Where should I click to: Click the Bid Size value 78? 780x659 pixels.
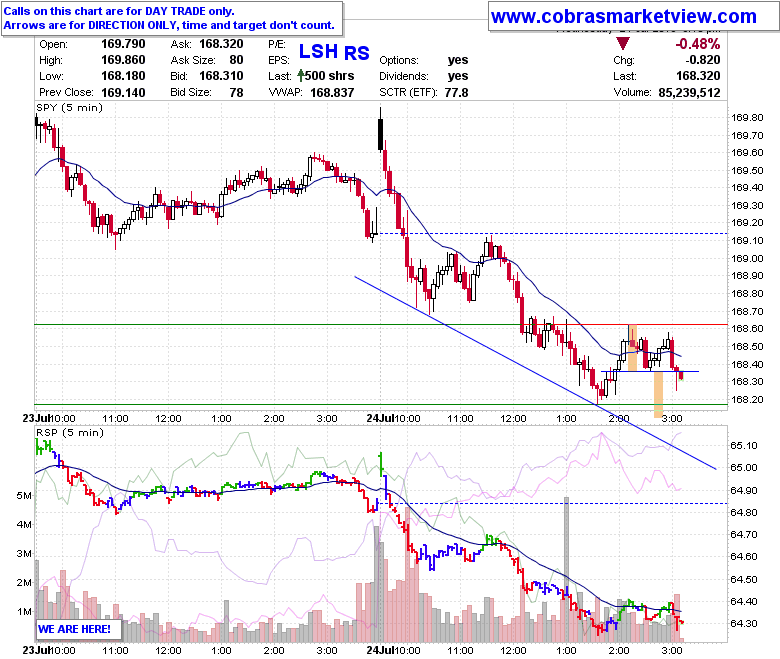coord(236,93)
